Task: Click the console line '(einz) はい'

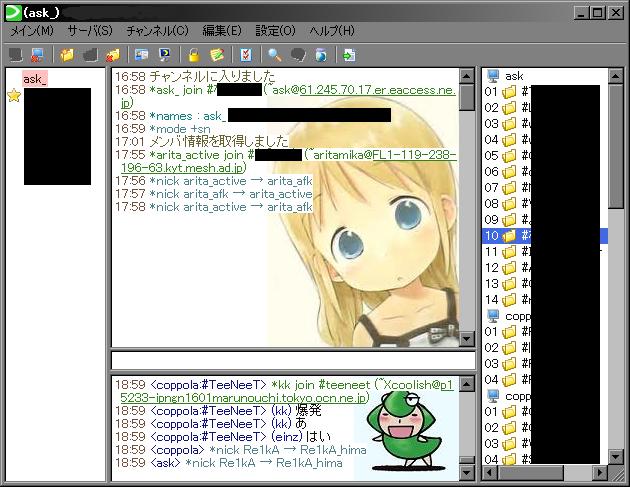Action: [x=301, y=437]
